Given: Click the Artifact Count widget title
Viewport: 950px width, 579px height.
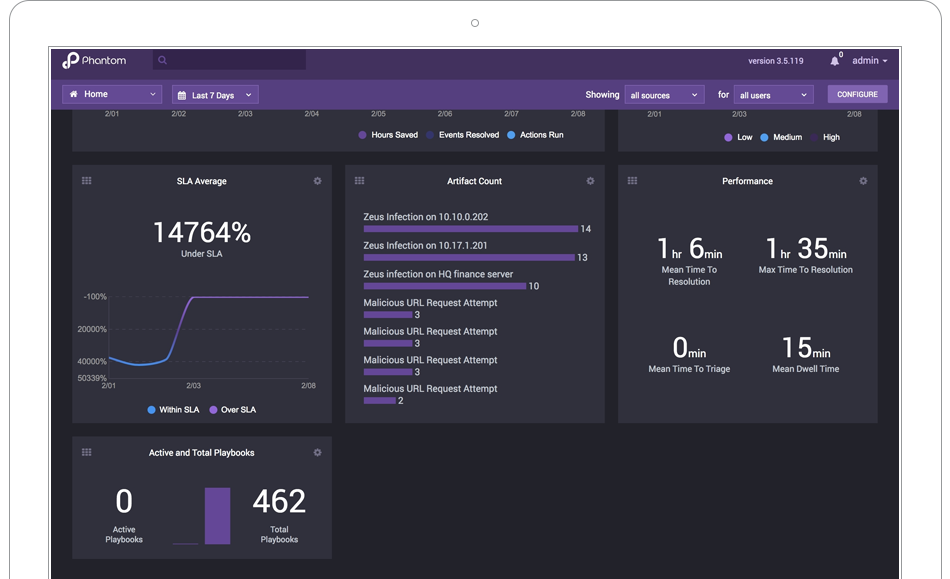Looking at the screenshot, I should (x=474, y=181).
